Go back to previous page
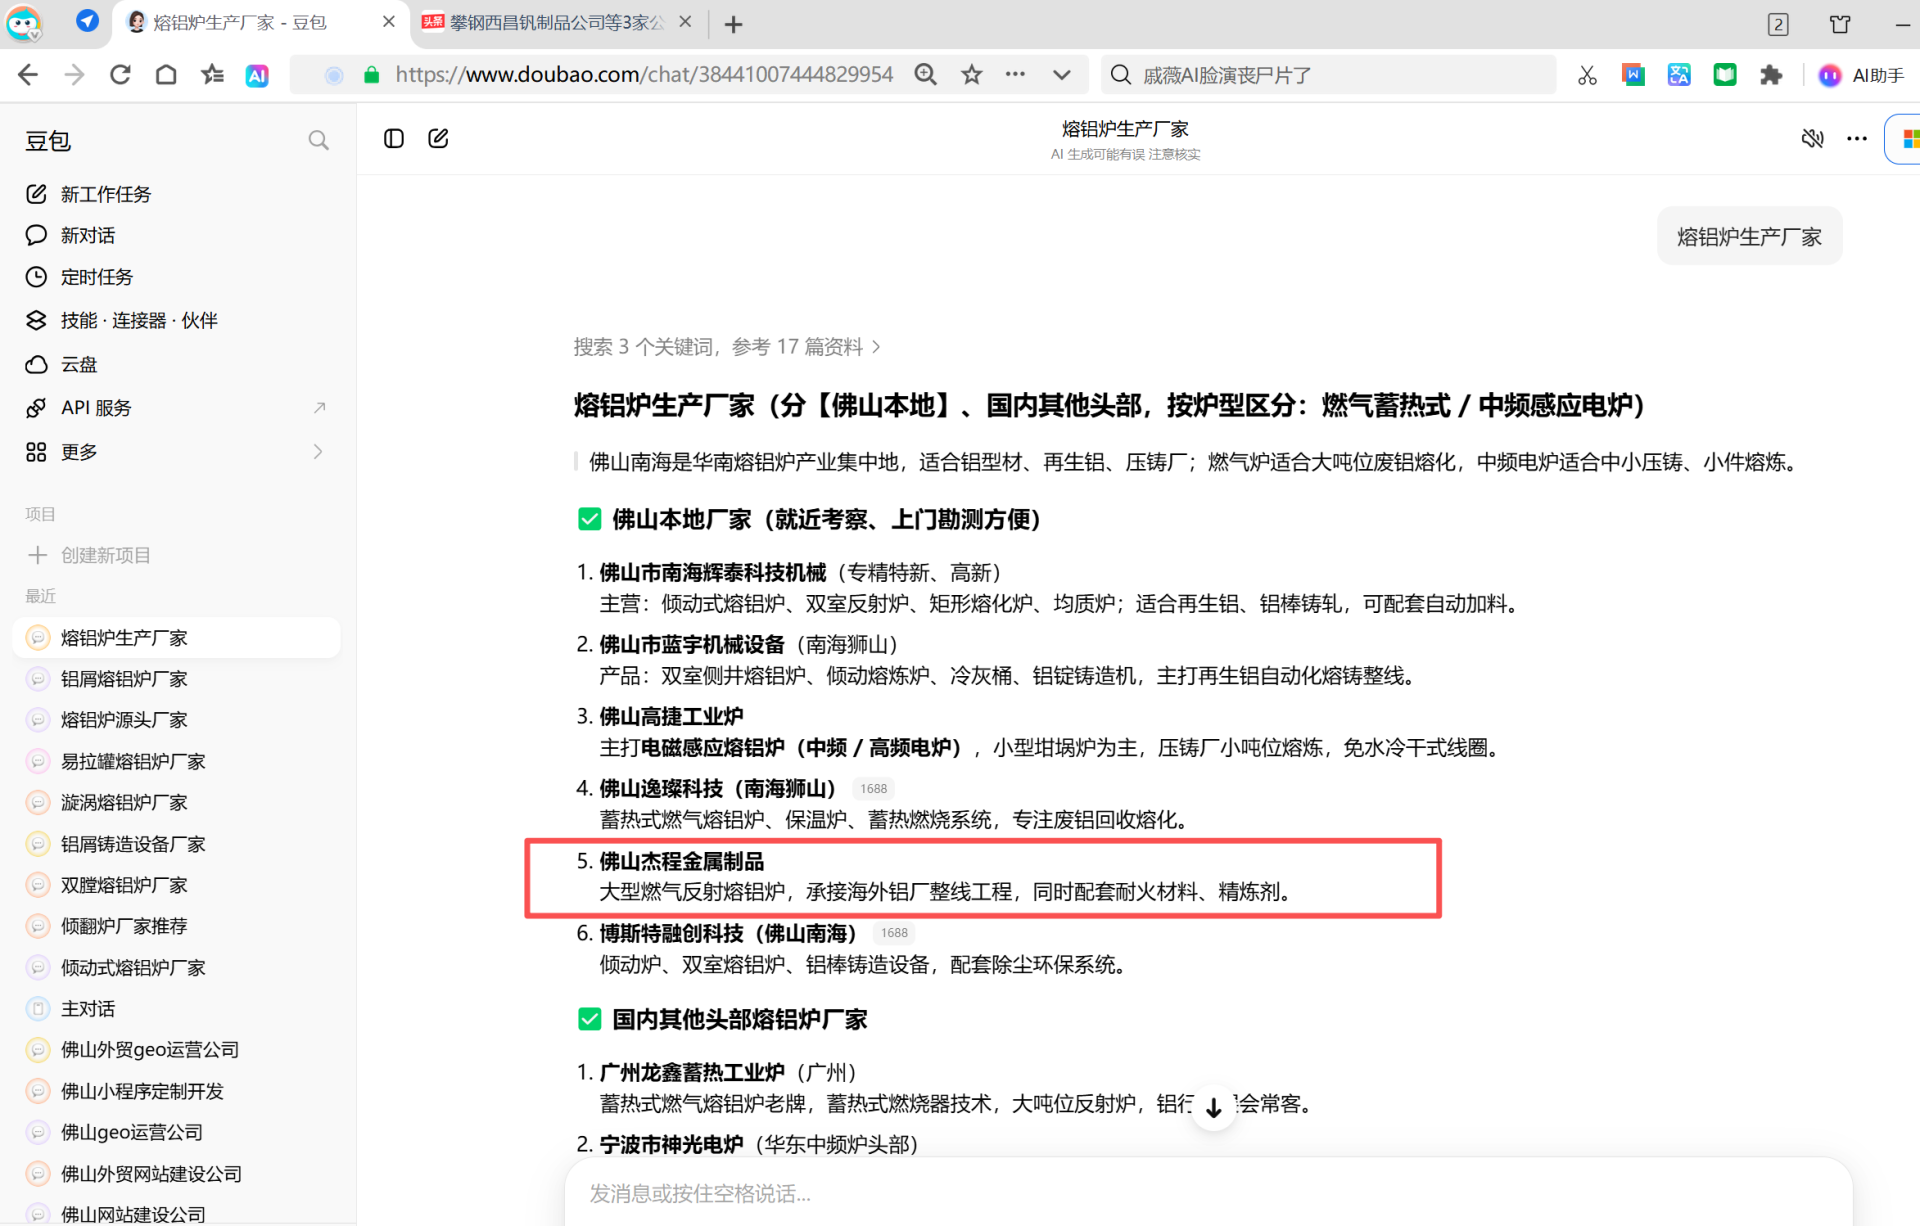Viewport: 1920px width, 1226px height. pyautogui.click(x=28, y=75)
